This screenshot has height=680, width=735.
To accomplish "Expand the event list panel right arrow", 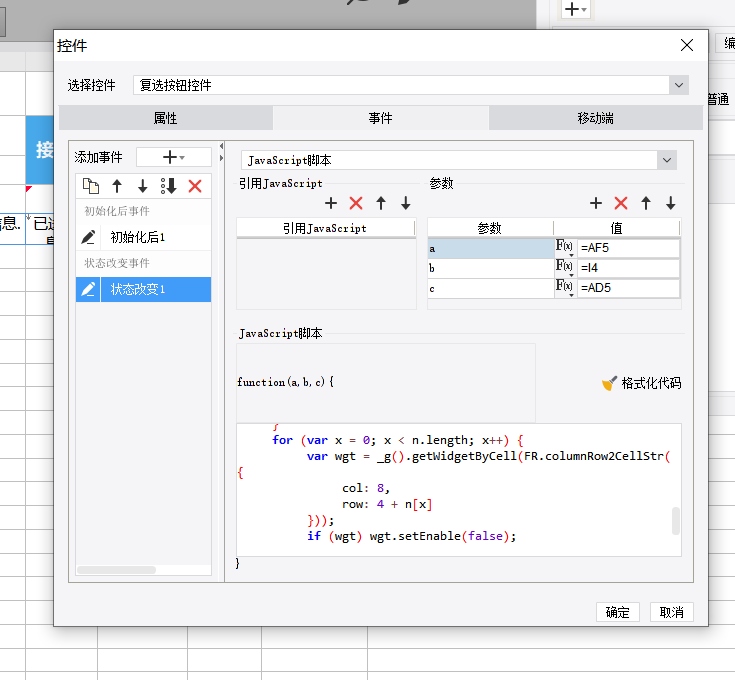I will 221,158.
